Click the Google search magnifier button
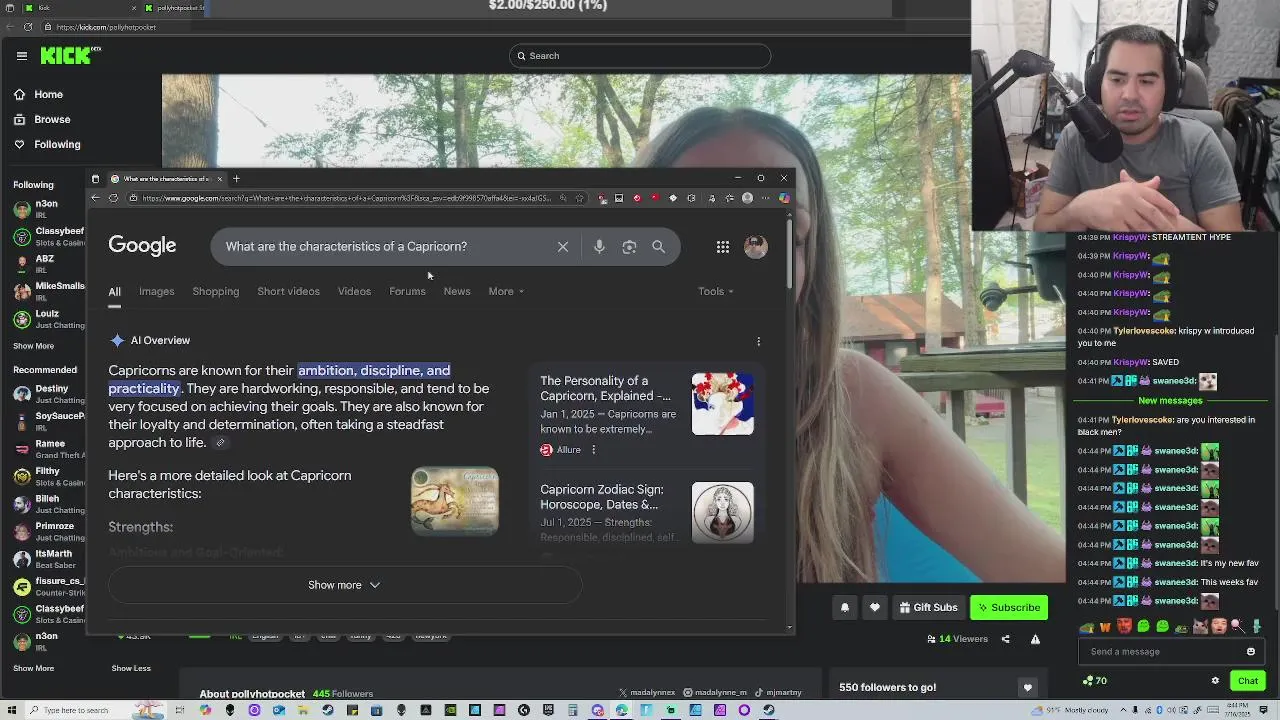The image size is (1280, 720). pyautogui.click(x=658, y=247)
